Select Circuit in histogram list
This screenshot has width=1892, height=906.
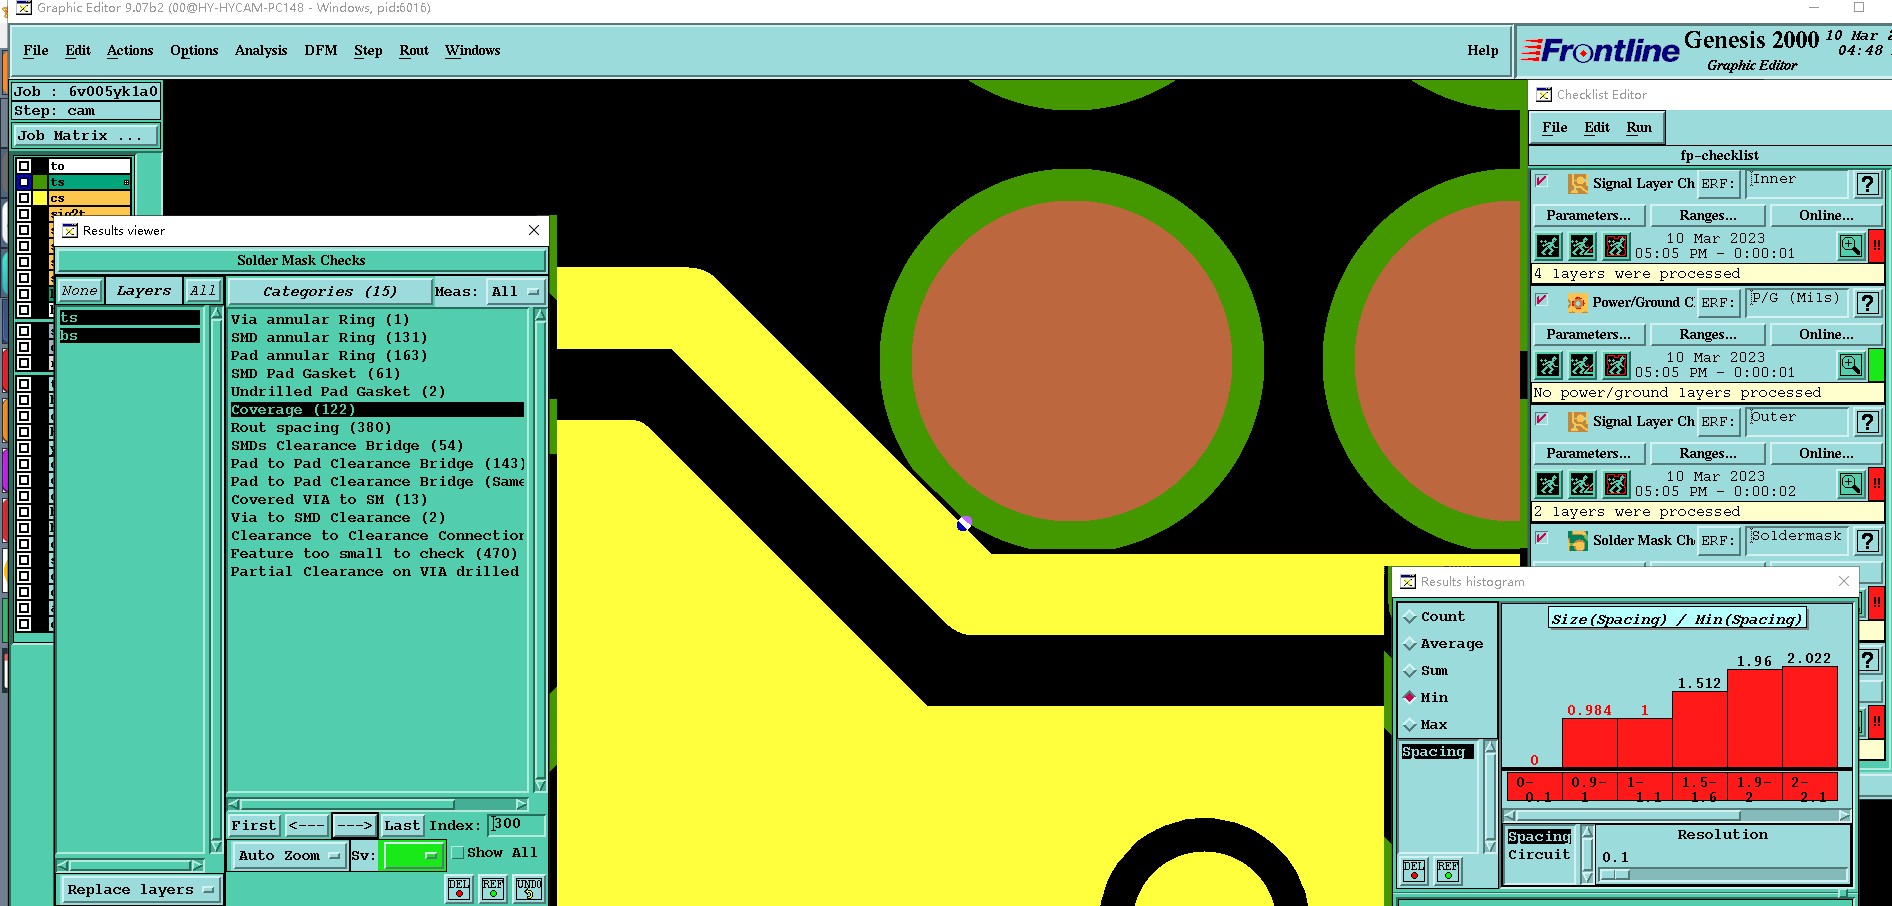[1539, 855]
